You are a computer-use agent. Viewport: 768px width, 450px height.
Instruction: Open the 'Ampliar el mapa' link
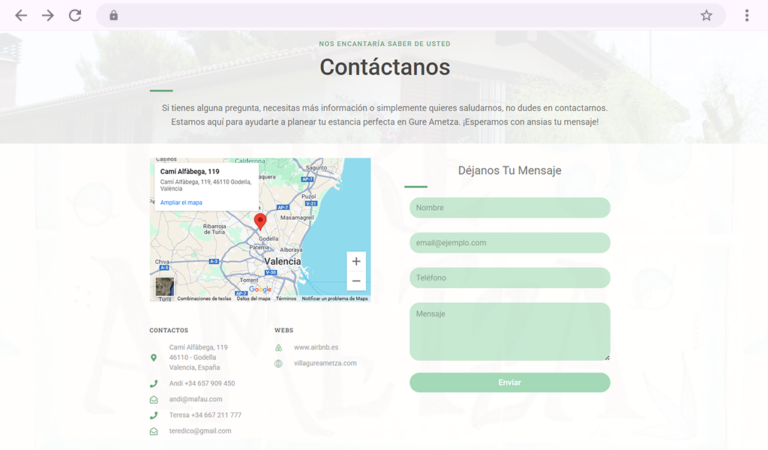[181, 202]
